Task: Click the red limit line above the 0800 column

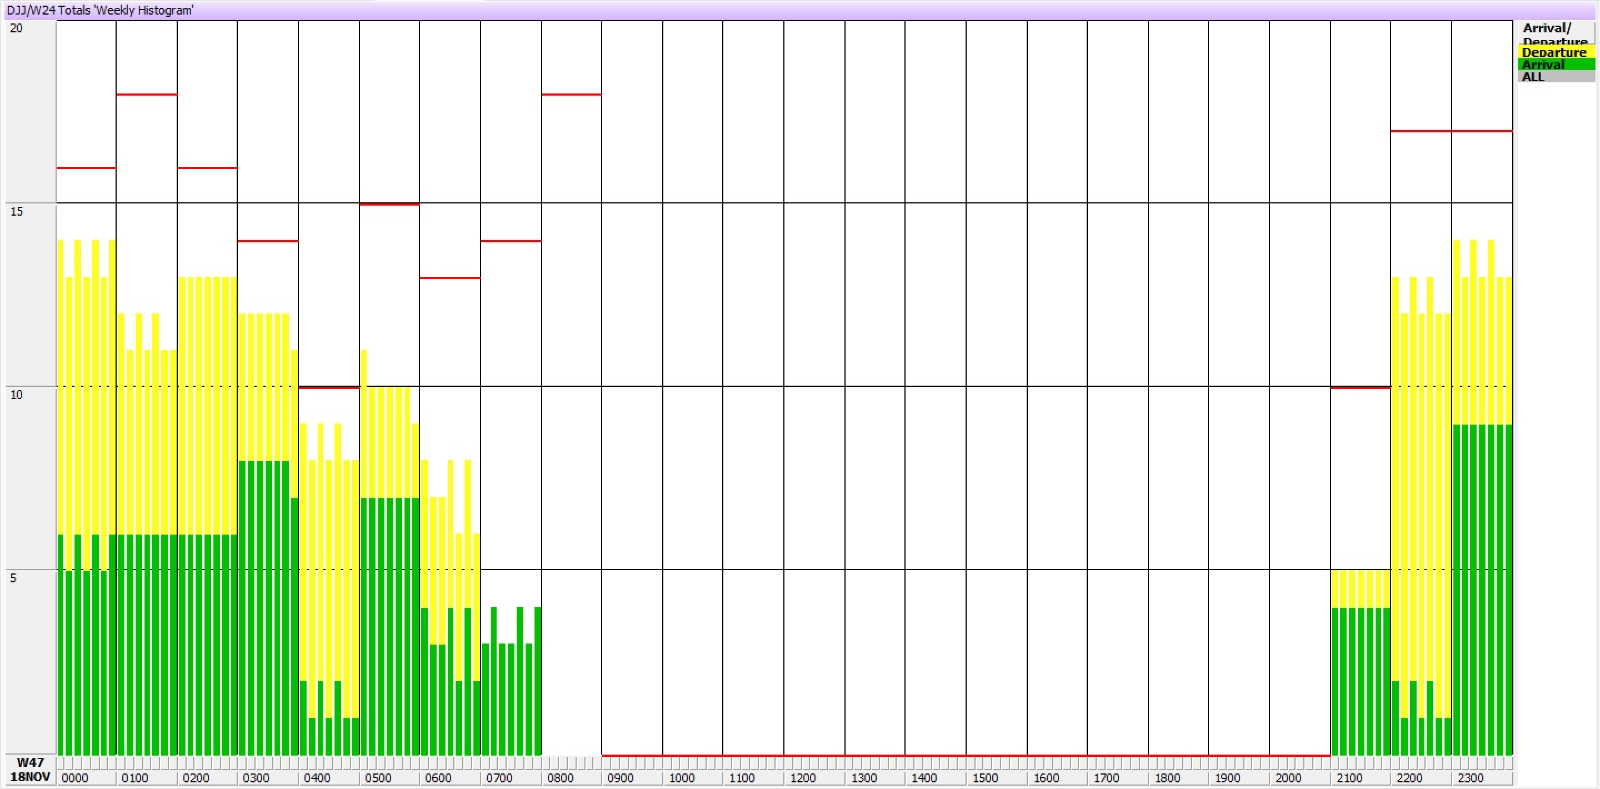Action: (x=571, y=94)
